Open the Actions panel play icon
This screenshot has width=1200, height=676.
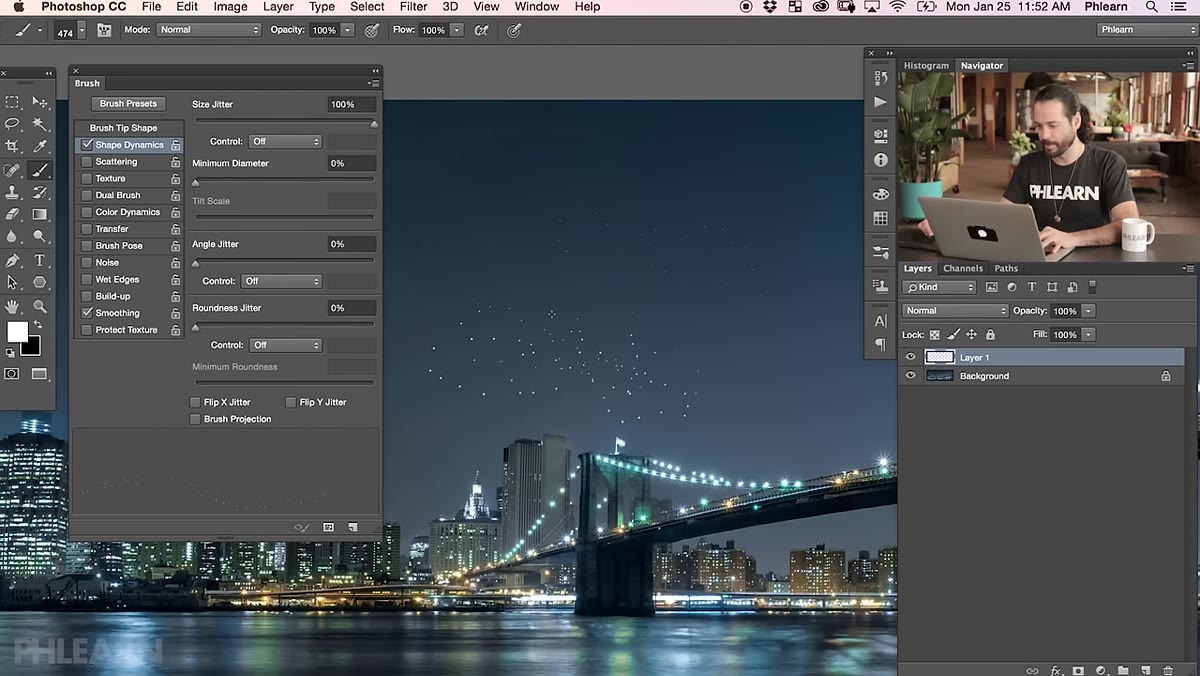(880, 102)
